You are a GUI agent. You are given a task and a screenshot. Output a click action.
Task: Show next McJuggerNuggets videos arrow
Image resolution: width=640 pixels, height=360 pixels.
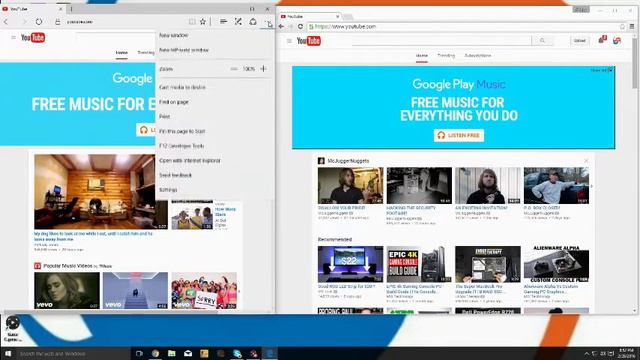[591, 186]
